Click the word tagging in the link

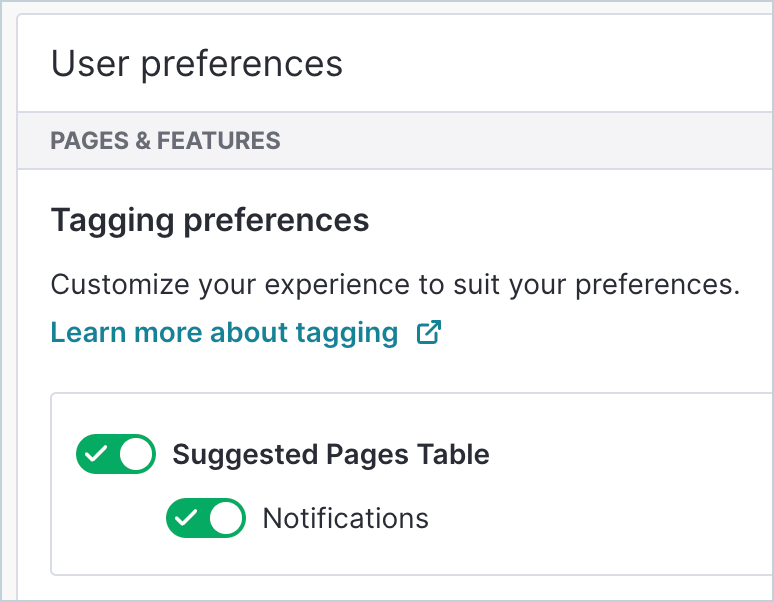tap(348, 332)
